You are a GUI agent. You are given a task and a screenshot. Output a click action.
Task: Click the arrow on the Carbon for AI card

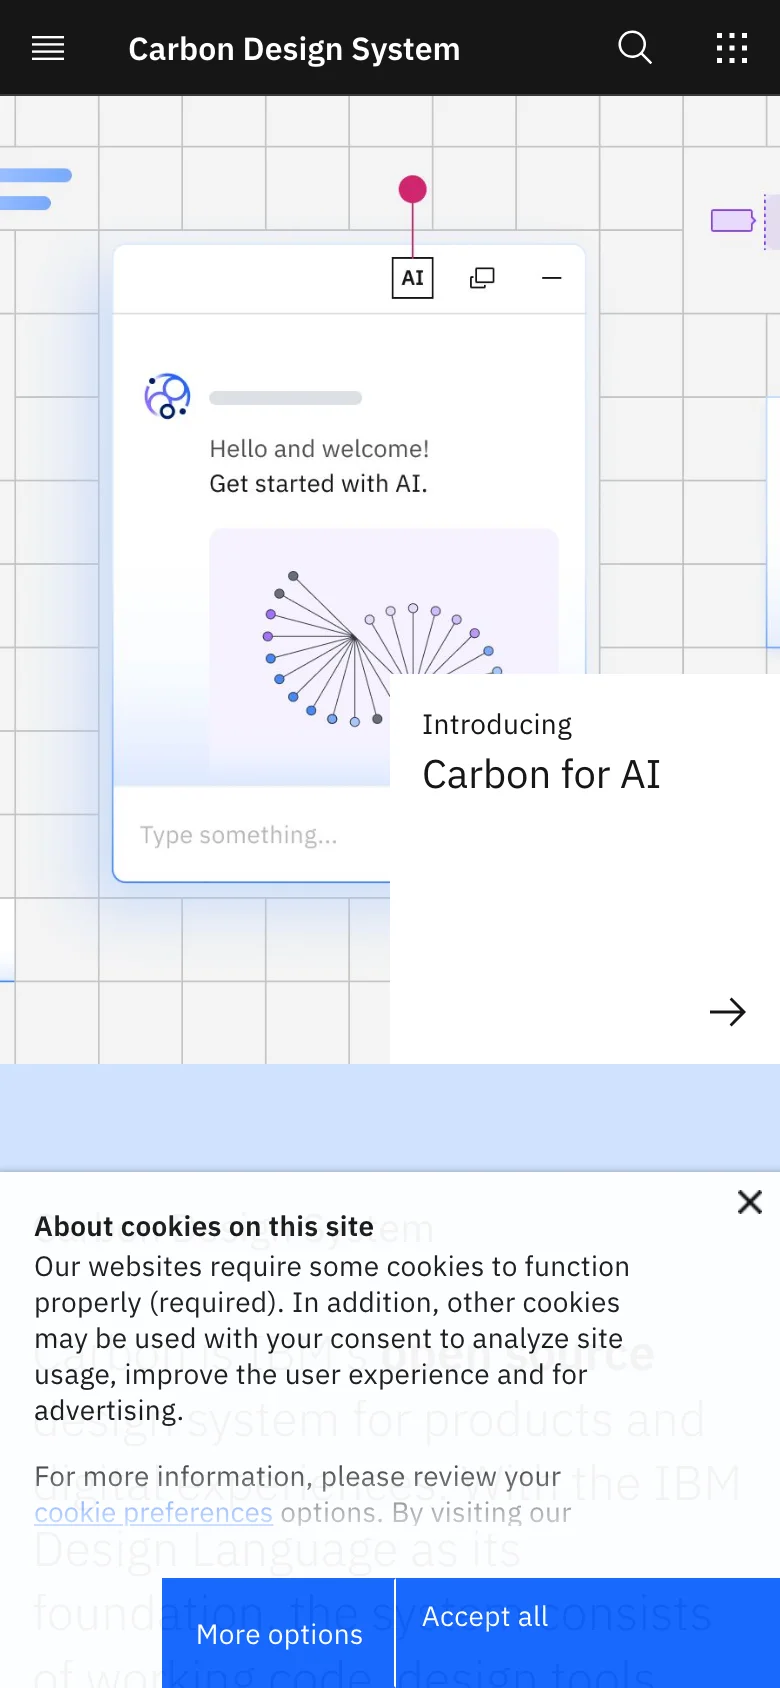[728, 1012]
